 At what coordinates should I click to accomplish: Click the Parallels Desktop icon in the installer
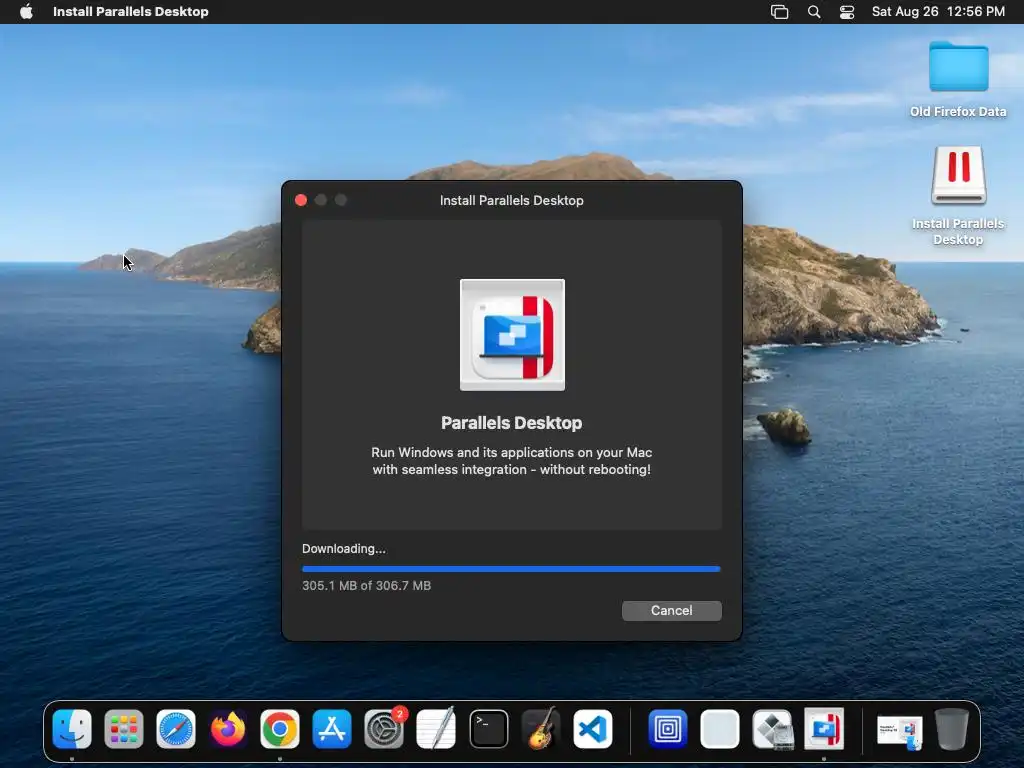pos(512,334)
